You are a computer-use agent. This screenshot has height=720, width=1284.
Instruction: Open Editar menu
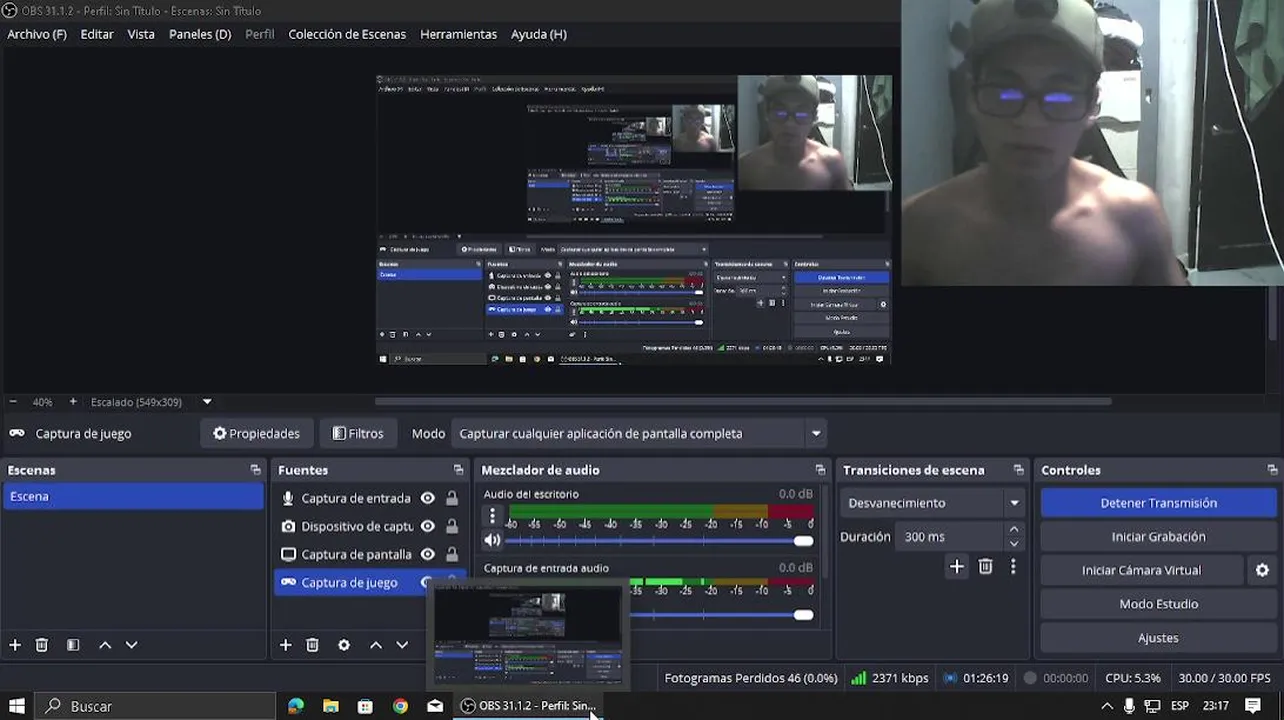(97, 34)
